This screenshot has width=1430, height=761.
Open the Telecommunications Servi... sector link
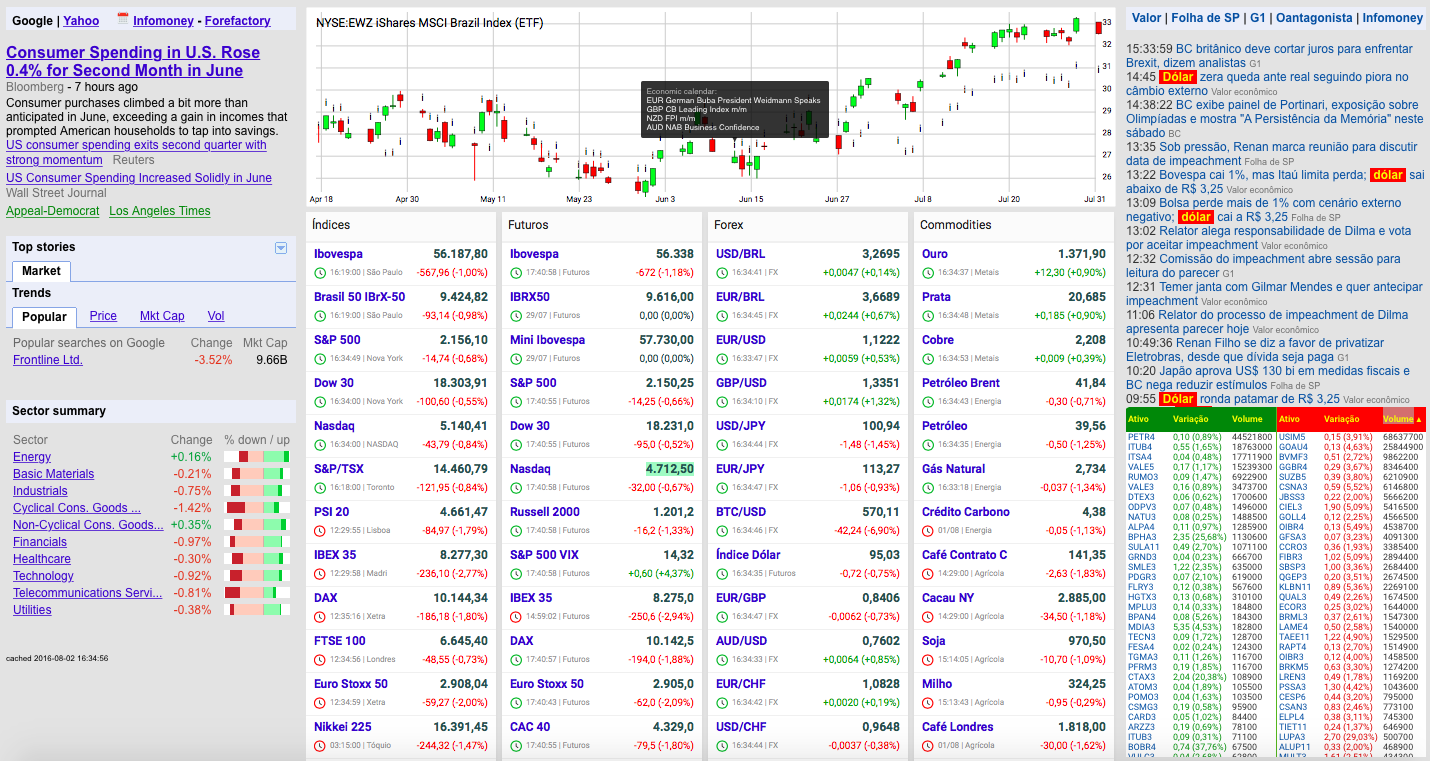tap(87, 593)
